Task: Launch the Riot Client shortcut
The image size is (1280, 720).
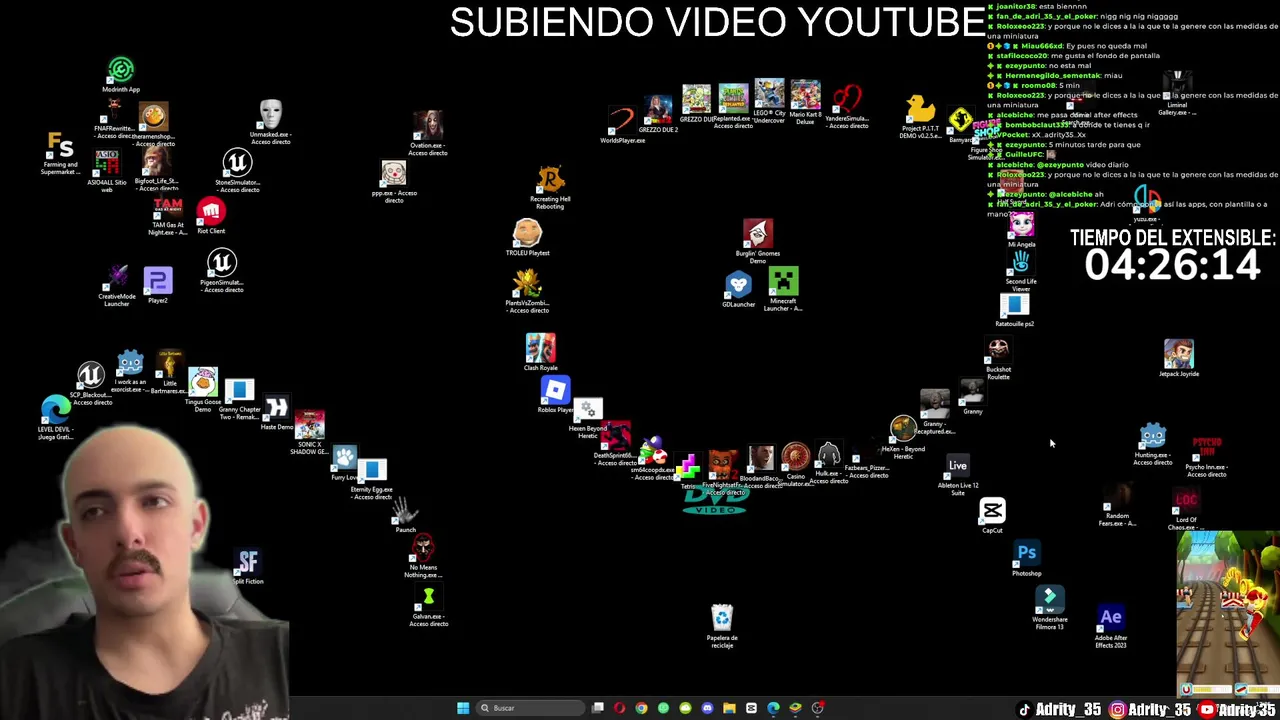Action: (x=210, y=217)
